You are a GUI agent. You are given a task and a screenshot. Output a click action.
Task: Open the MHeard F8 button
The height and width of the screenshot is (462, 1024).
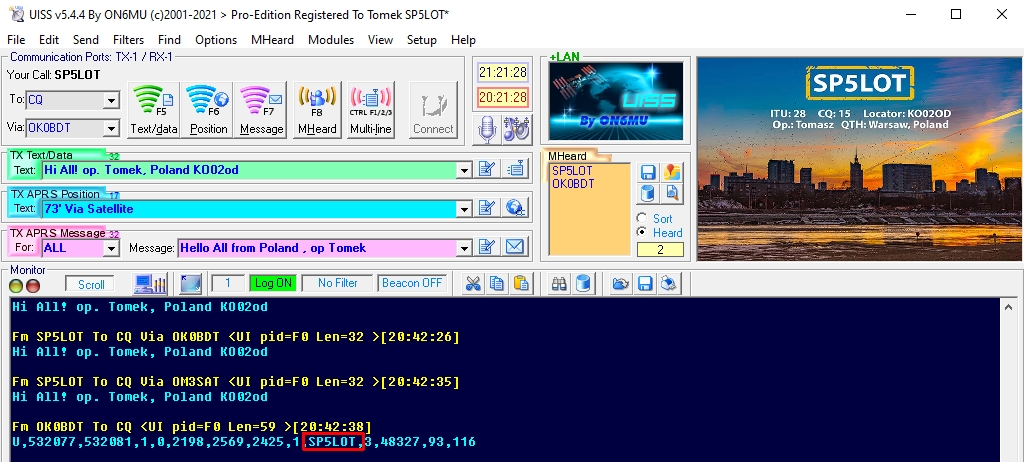[x=317, y=110]
